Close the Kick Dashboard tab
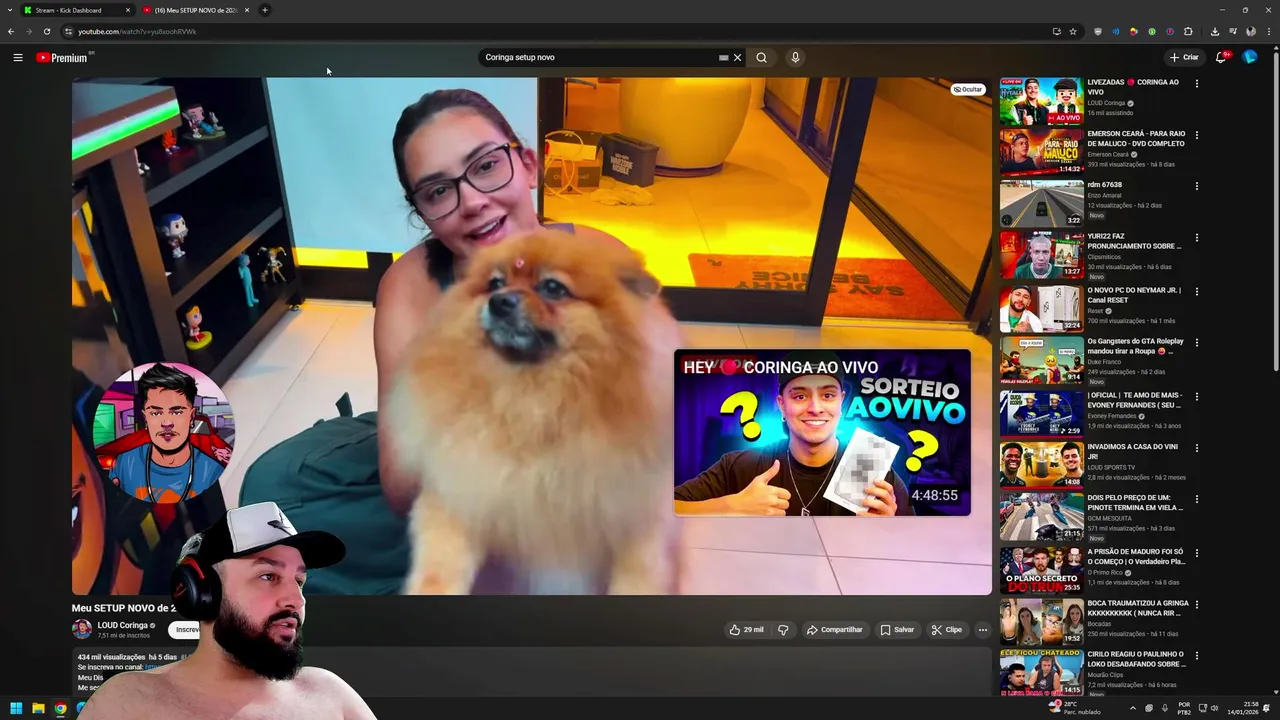 [x=128, y=10]
